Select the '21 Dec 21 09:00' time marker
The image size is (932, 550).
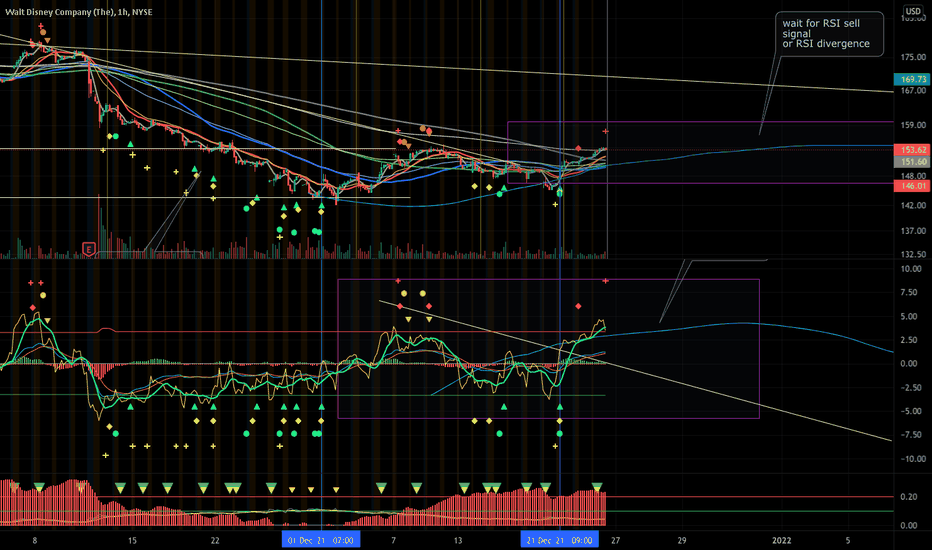[559, 540]
